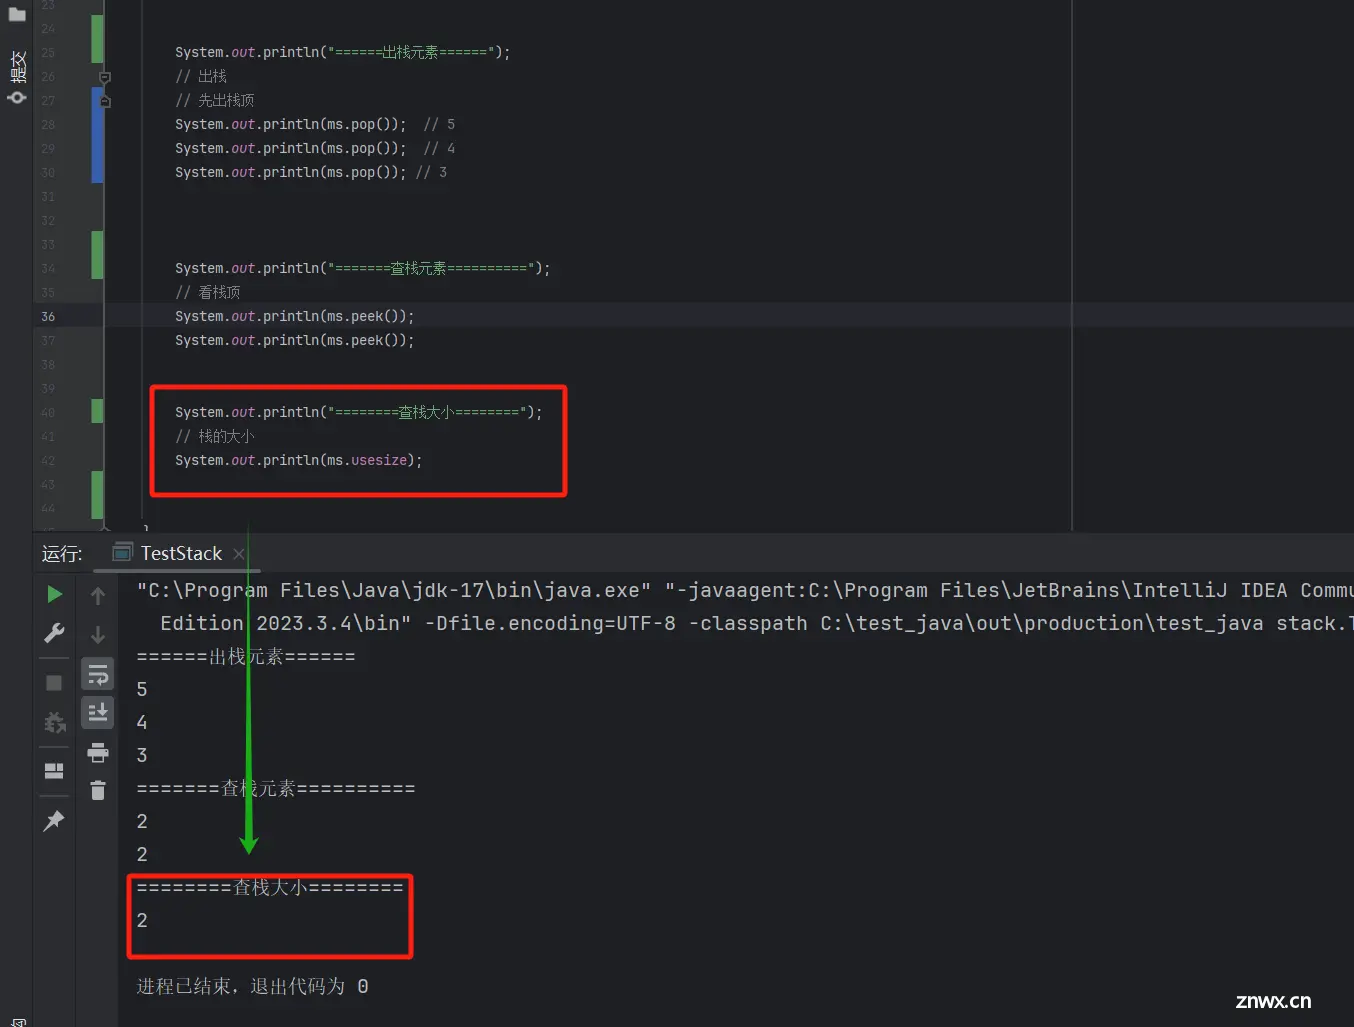Click the -Dfile.encoding=UTF-8 console line
The width and height of the screenshot is (1354, 1027).
pos(756,623)
